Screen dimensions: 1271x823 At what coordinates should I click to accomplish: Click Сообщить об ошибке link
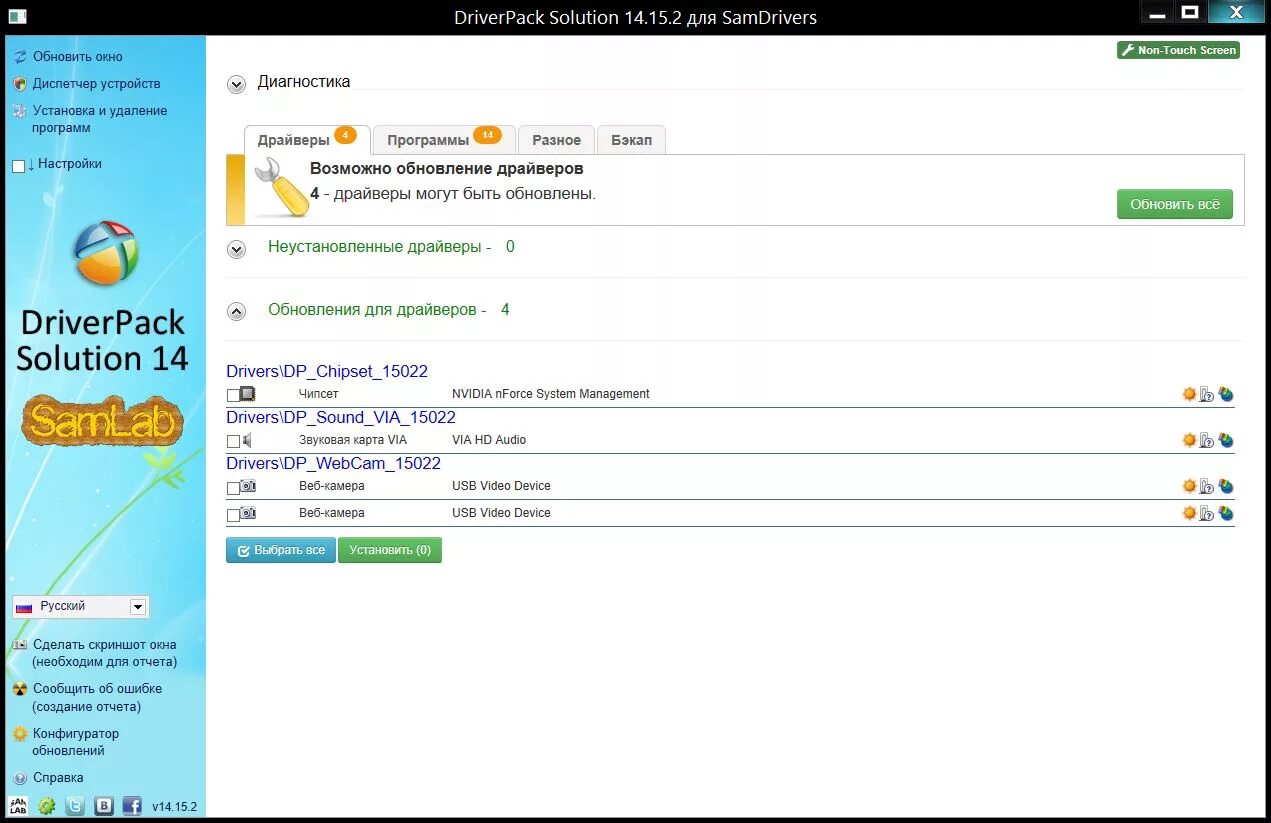(x=97, y=698)
